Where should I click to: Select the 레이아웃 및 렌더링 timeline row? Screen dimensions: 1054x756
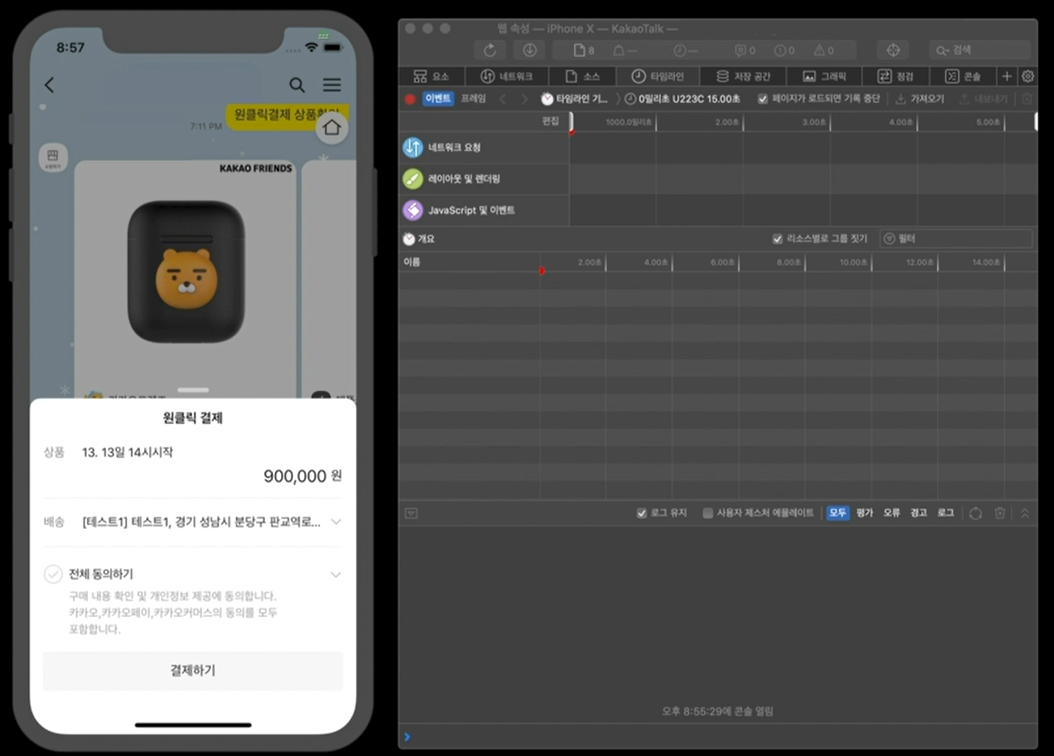[x=484, y=179]
